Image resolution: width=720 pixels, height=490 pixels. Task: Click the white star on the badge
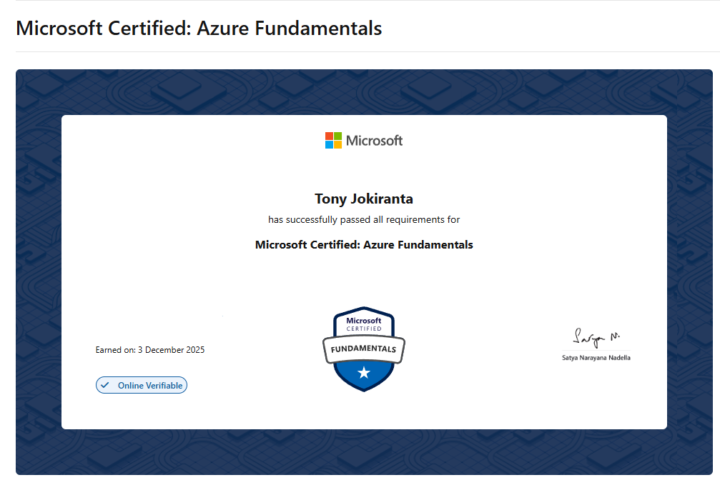(364, 372)
